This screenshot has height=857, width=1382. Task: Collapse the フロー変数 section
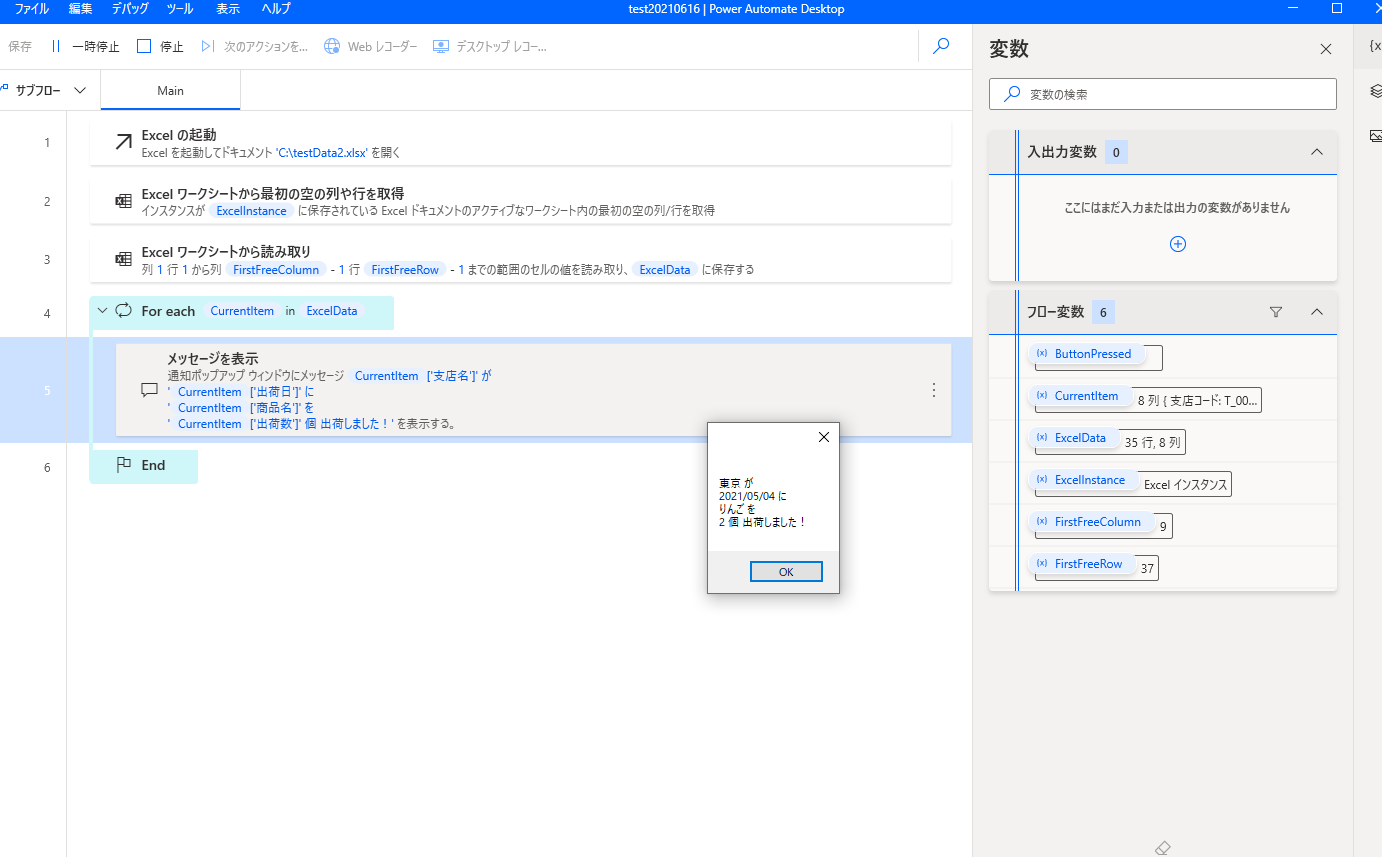[1316, 312]
